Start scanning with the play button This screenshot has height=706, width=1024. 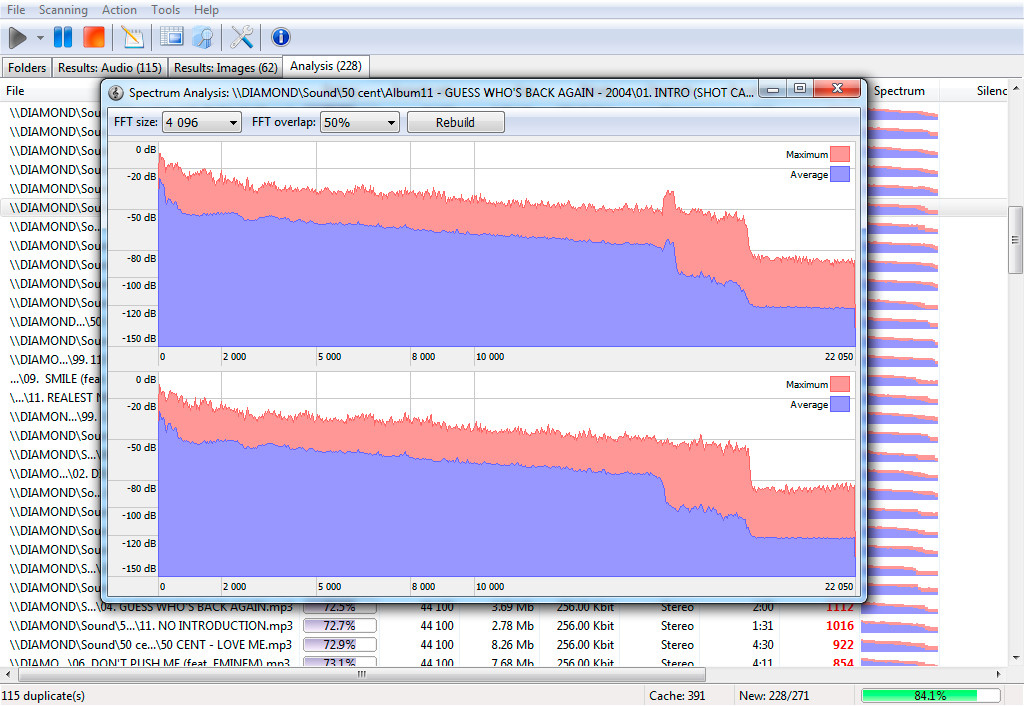click(x=18, y=38)
